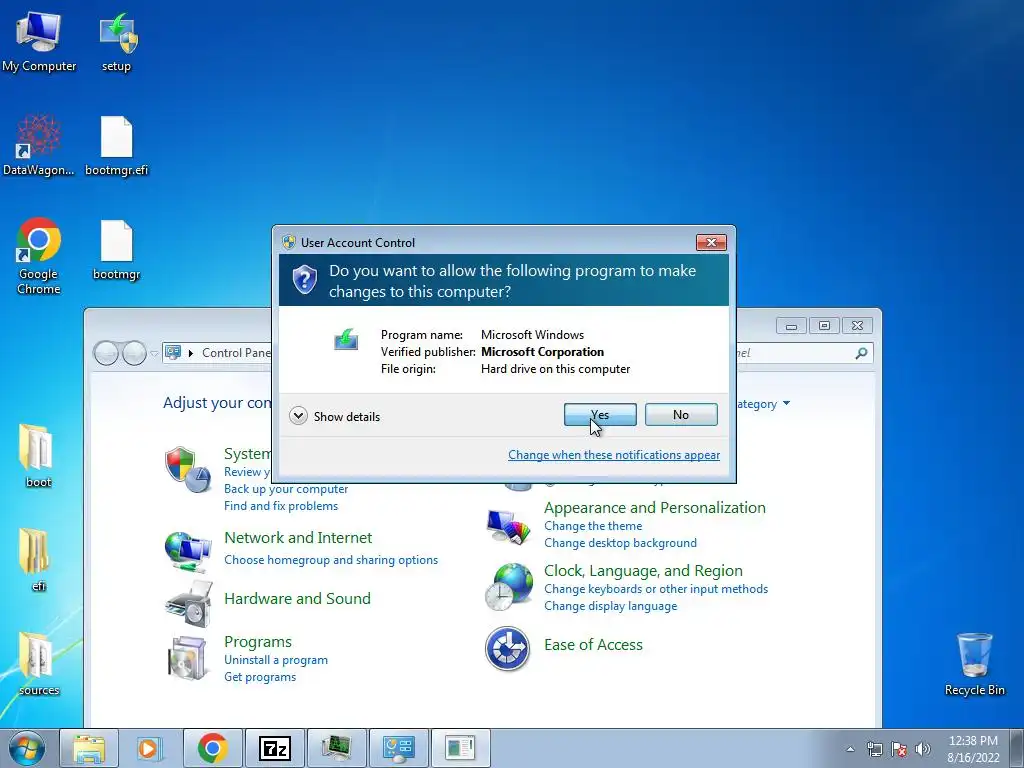
Task: Click Choose homegroup and sharing options
Action: tap(331, 560)
